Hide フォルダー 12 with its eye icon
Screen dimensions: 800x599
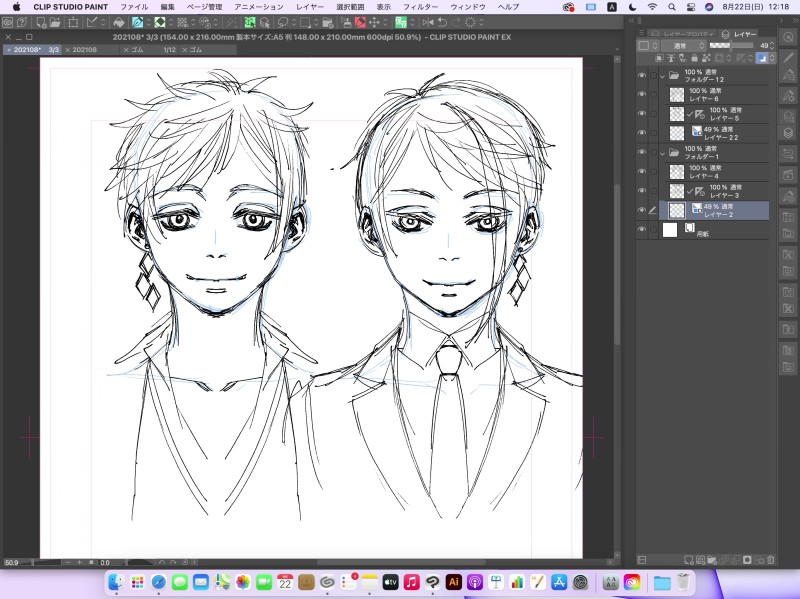(x=642, y=75)
